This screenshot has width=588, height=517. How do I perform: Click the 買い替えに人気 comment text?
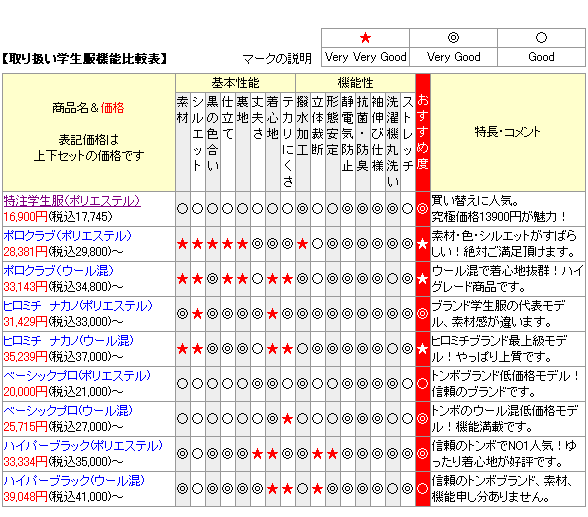(475, 201)
